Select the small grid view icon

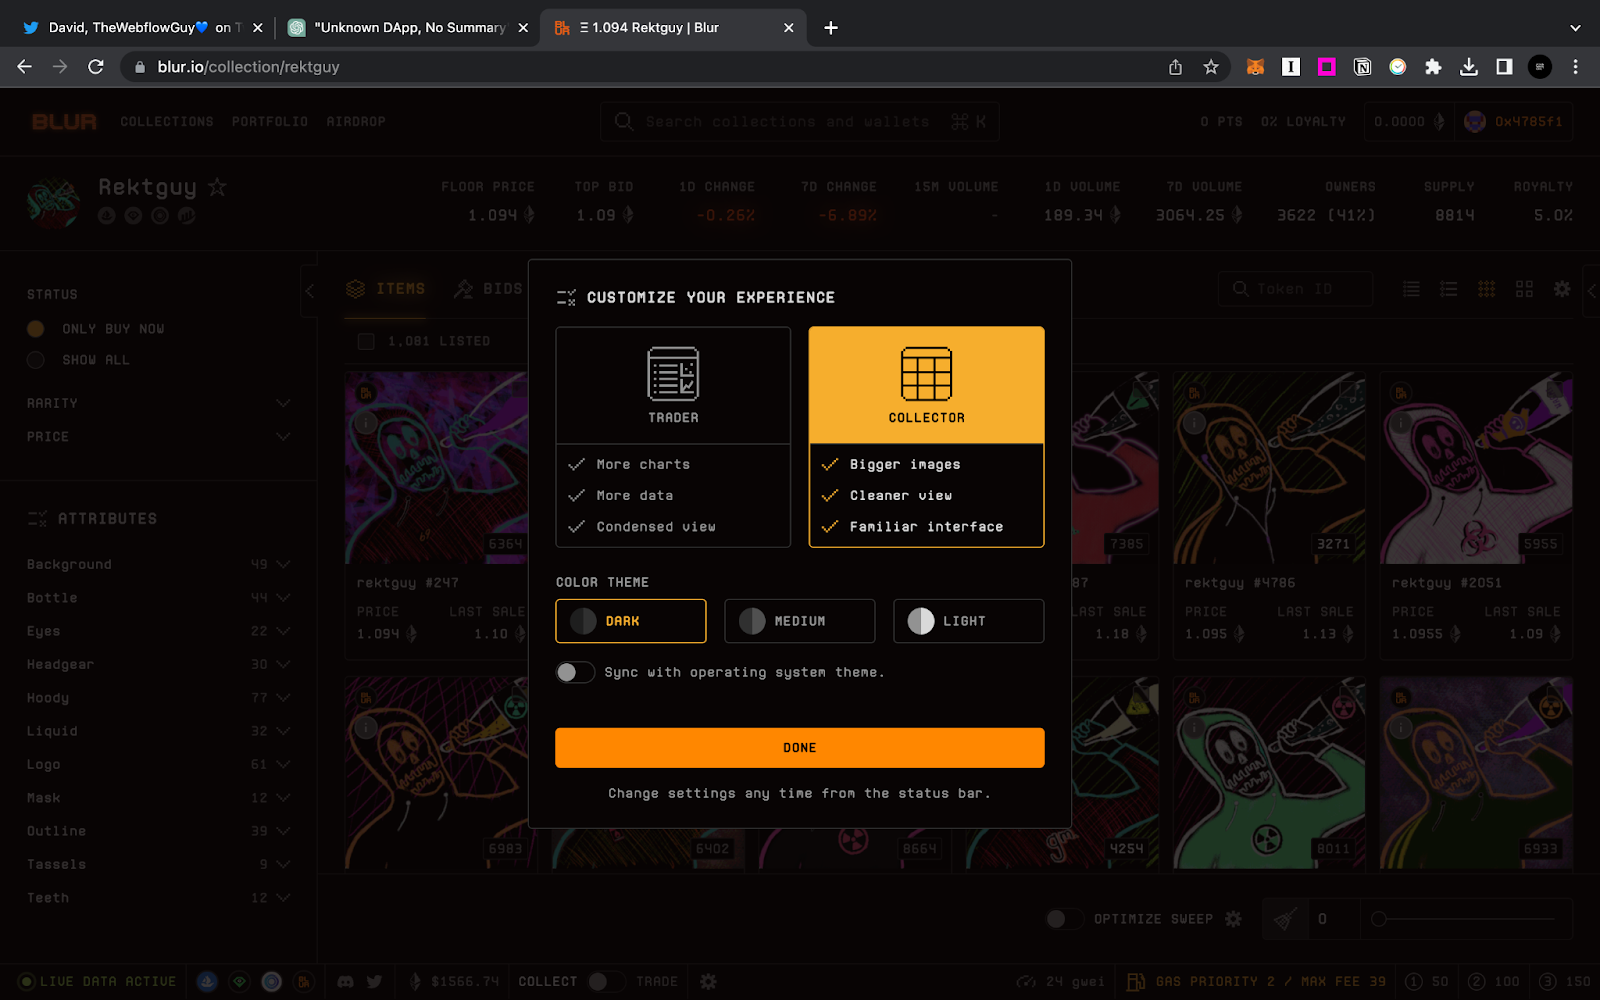[x=1487, y=289]
